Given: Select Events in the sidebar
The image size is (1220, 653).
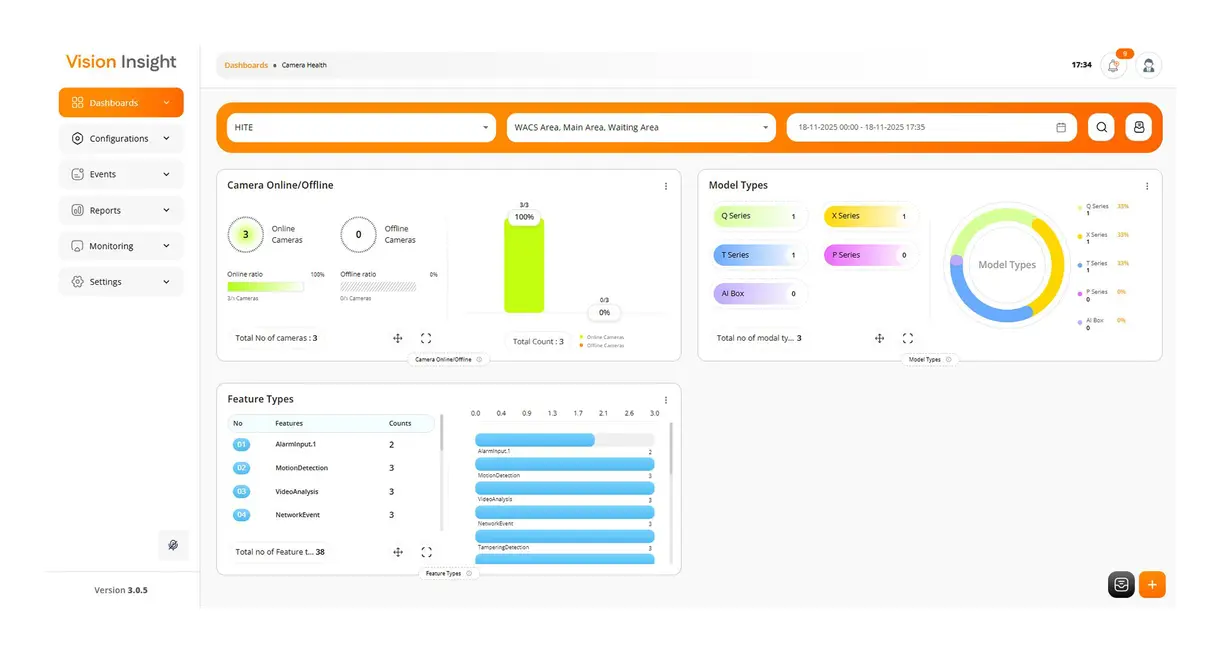Looking at the screenshot, I should pos(121,174).
